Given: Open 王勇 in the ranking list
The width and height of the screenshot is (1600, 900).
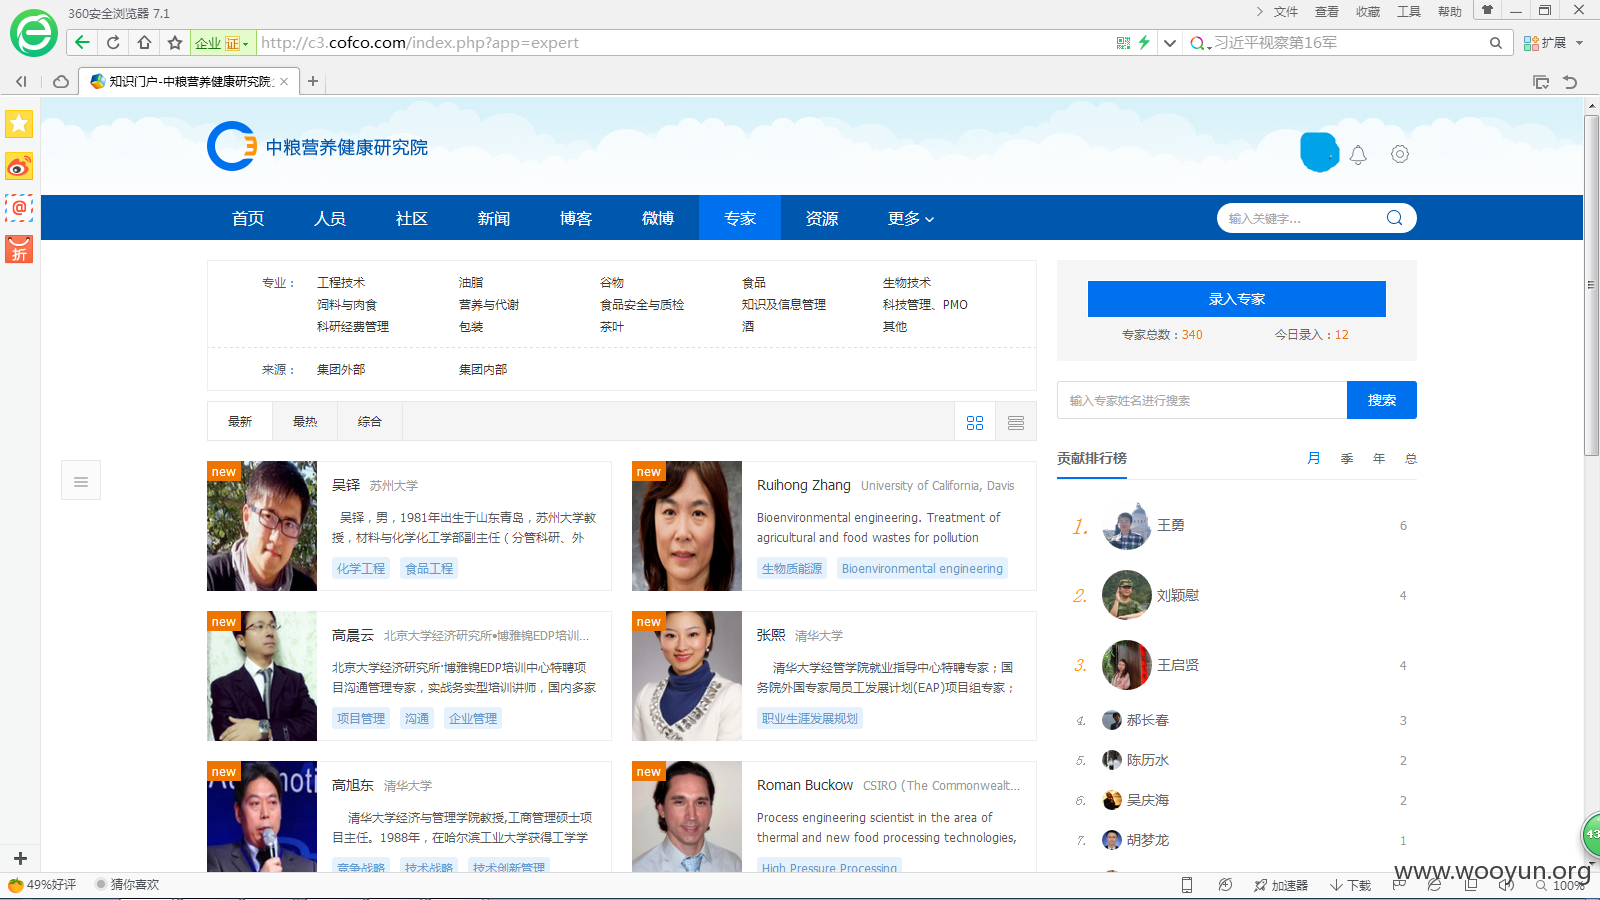Looking at the screenshot, I should [x=1171, y=525].
